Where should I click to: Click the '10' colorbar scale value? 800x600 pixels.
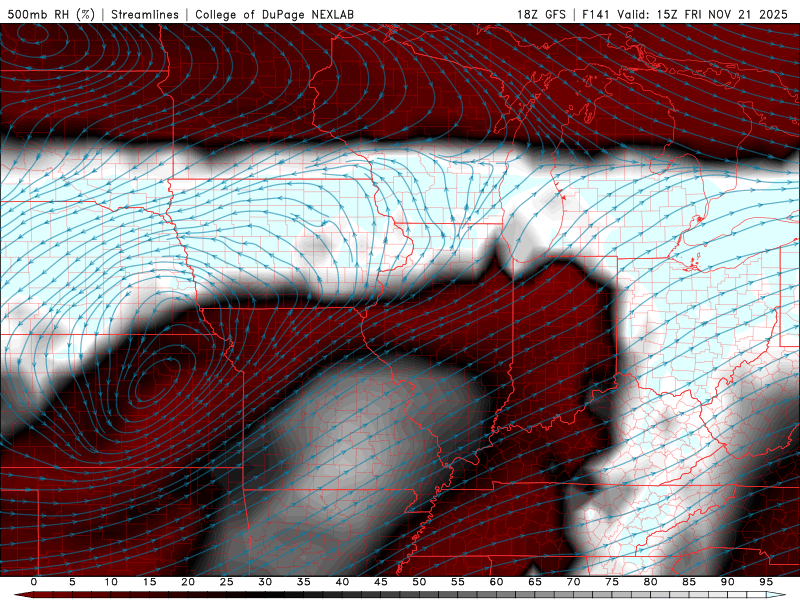coord(111,582)
